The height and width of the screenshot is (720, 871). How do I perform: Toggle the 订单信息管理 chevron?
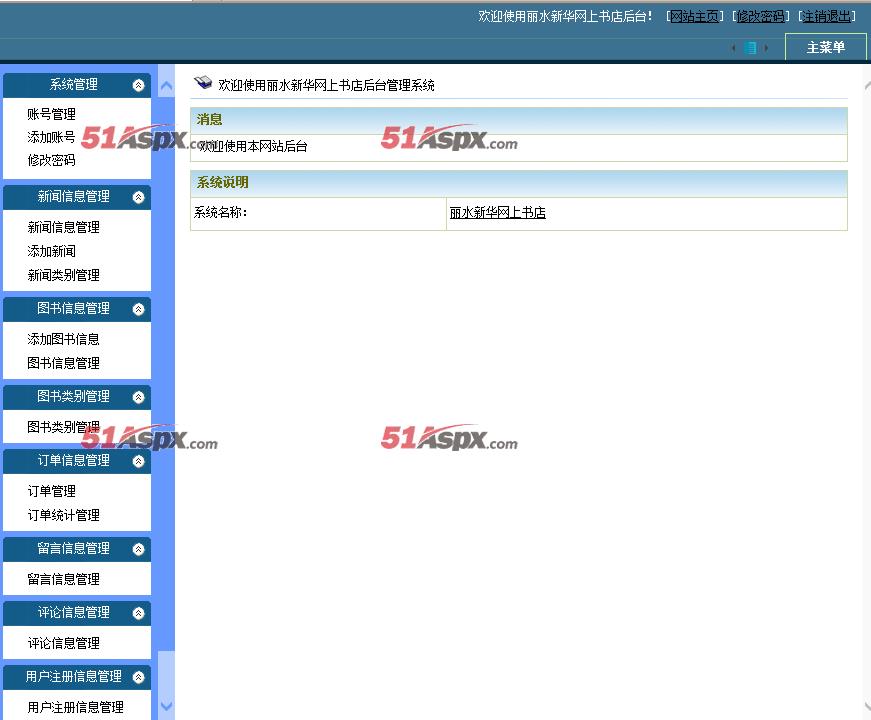pyautogui.click(x=138, y=461)
